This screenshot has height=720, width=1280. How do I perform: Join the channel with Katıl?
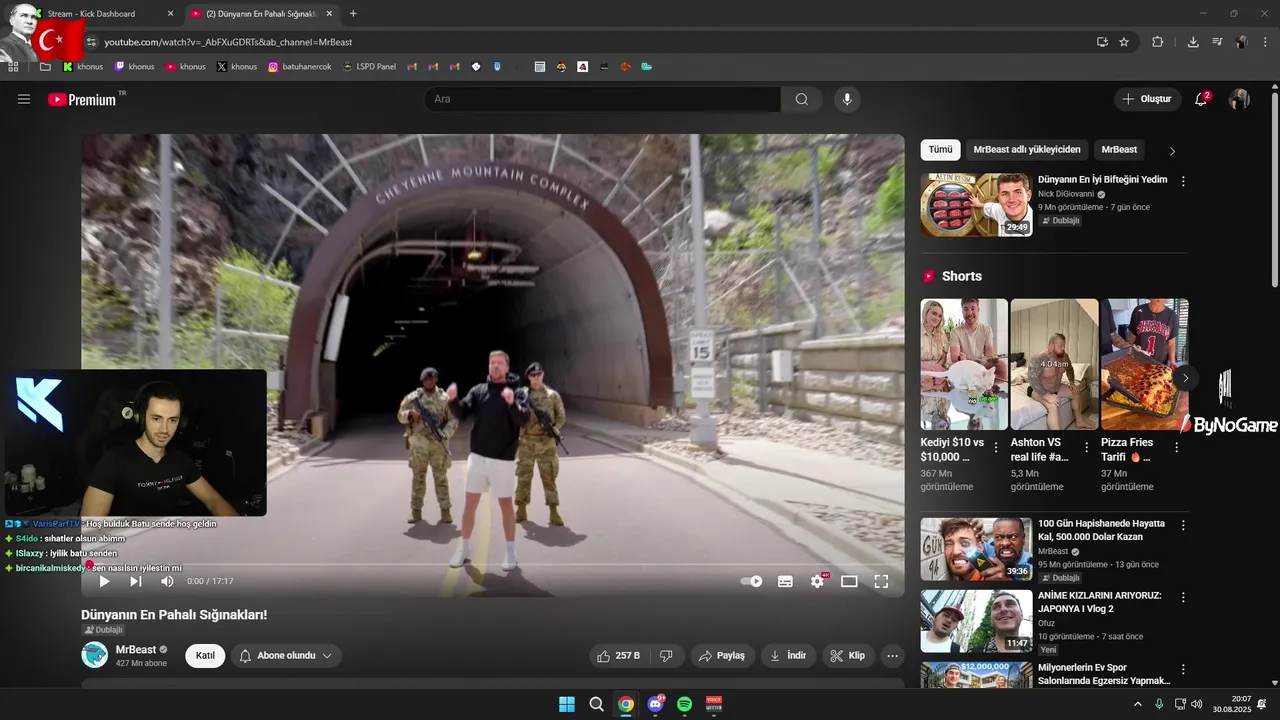(205, 656)
